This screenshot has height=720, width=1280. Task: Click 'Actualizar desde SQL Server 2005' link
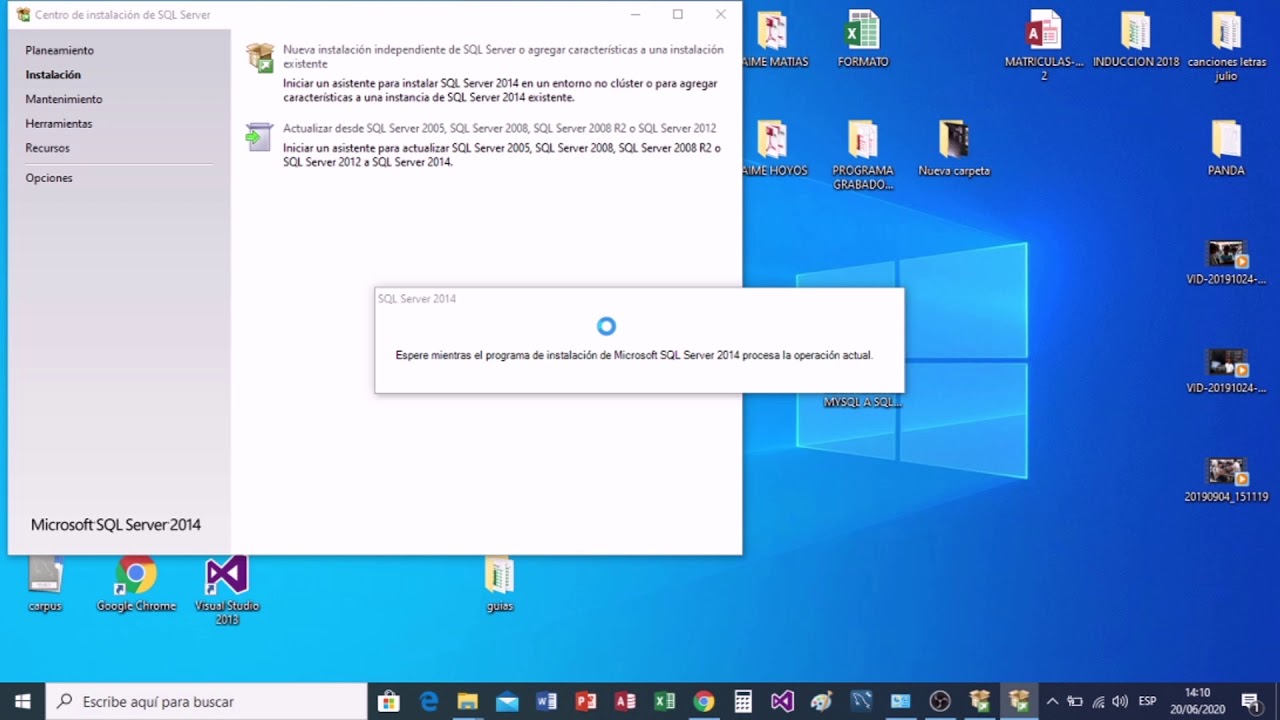[499, 128]
